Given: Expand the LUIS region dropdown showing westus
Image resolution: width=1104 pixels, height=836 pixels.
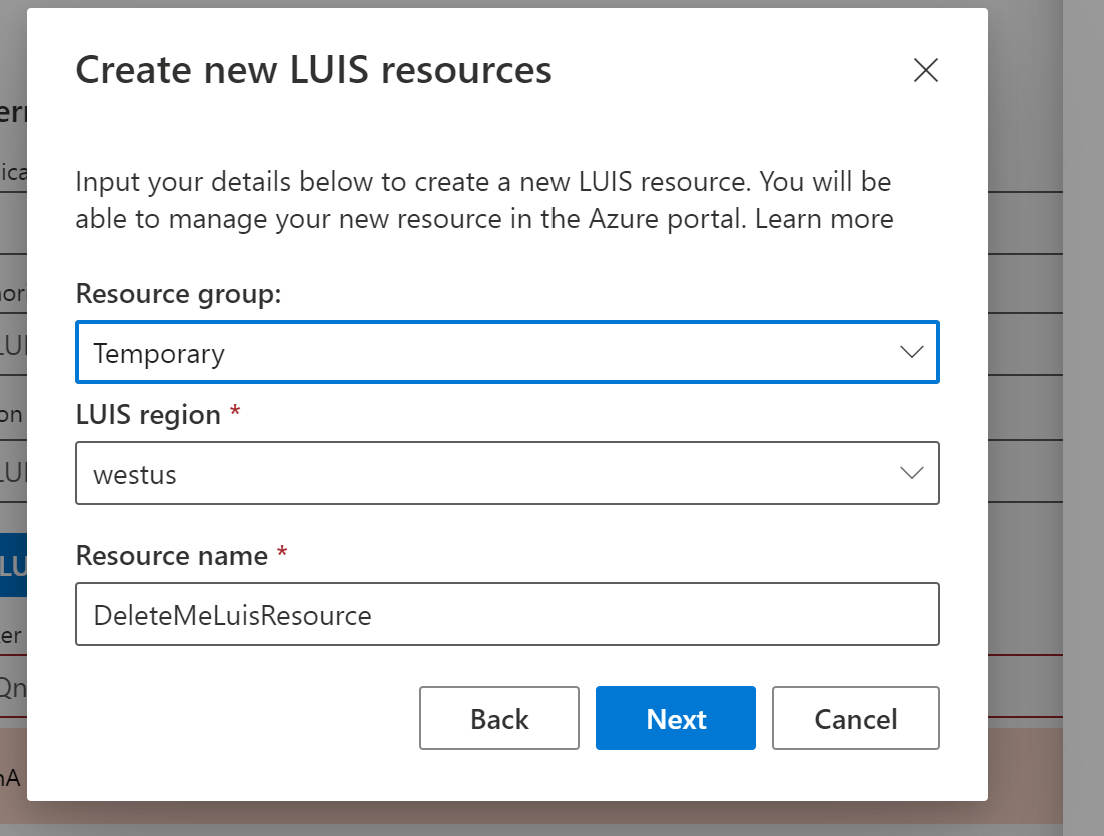Looking at the screenshot, I should 507,473.
